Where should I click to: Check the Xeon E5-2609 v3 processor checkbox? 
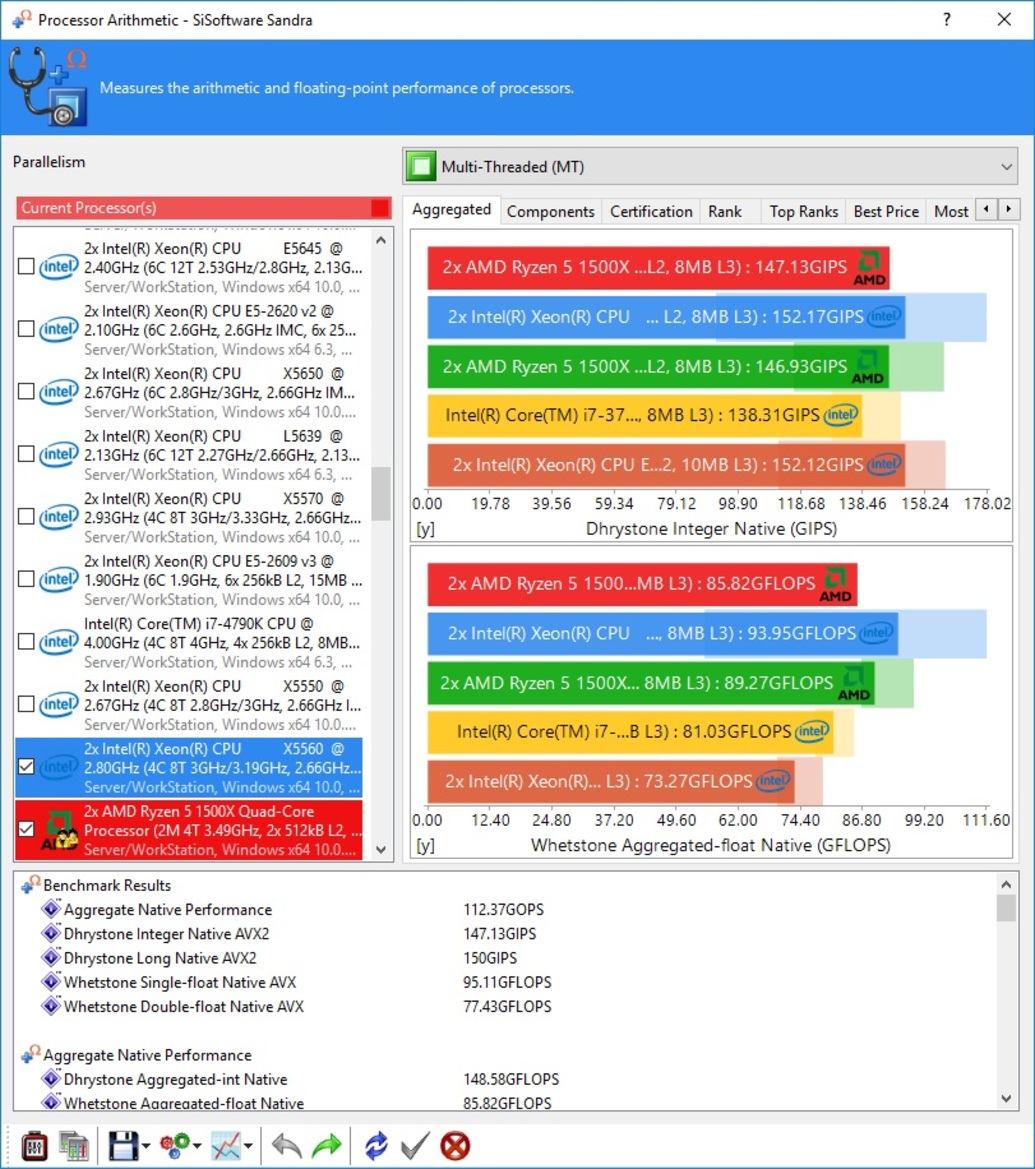tap(26, 579)
